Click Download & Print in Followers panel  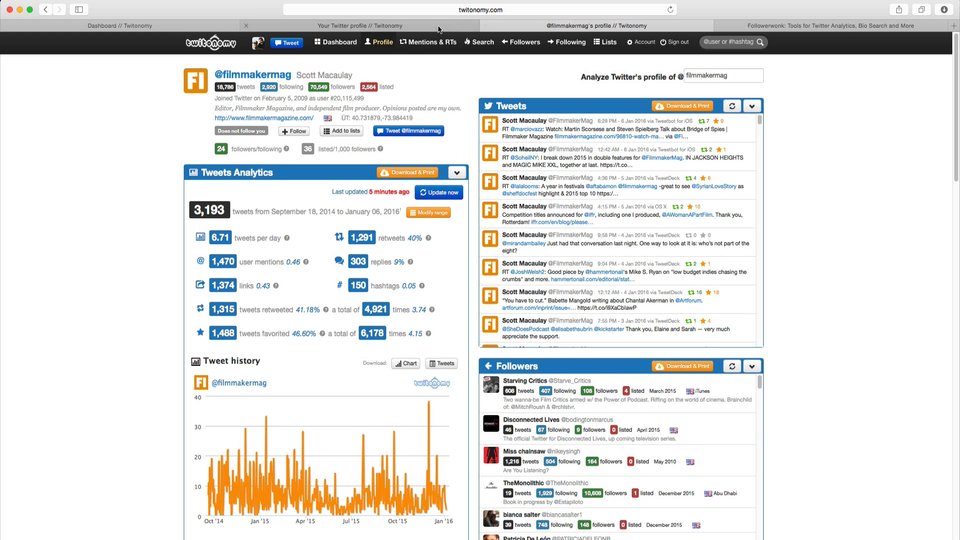[682, 366]
